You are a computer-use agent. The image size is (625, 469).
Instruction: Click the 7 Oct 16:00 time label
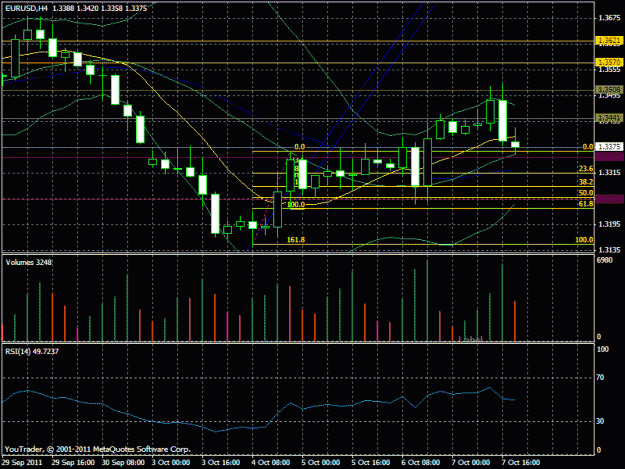521,463
